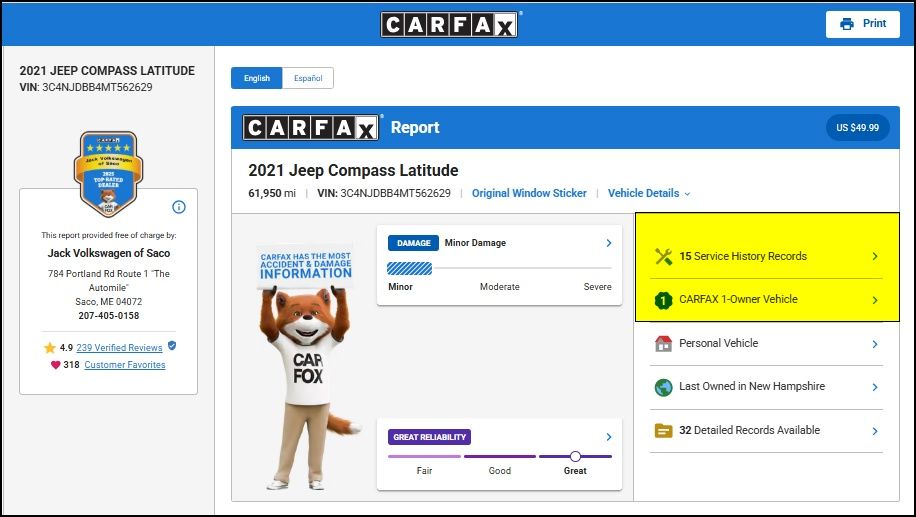Screen dimensions: 916x517
Task: Click the damage severity striped bar
Action: pos(410,269)
